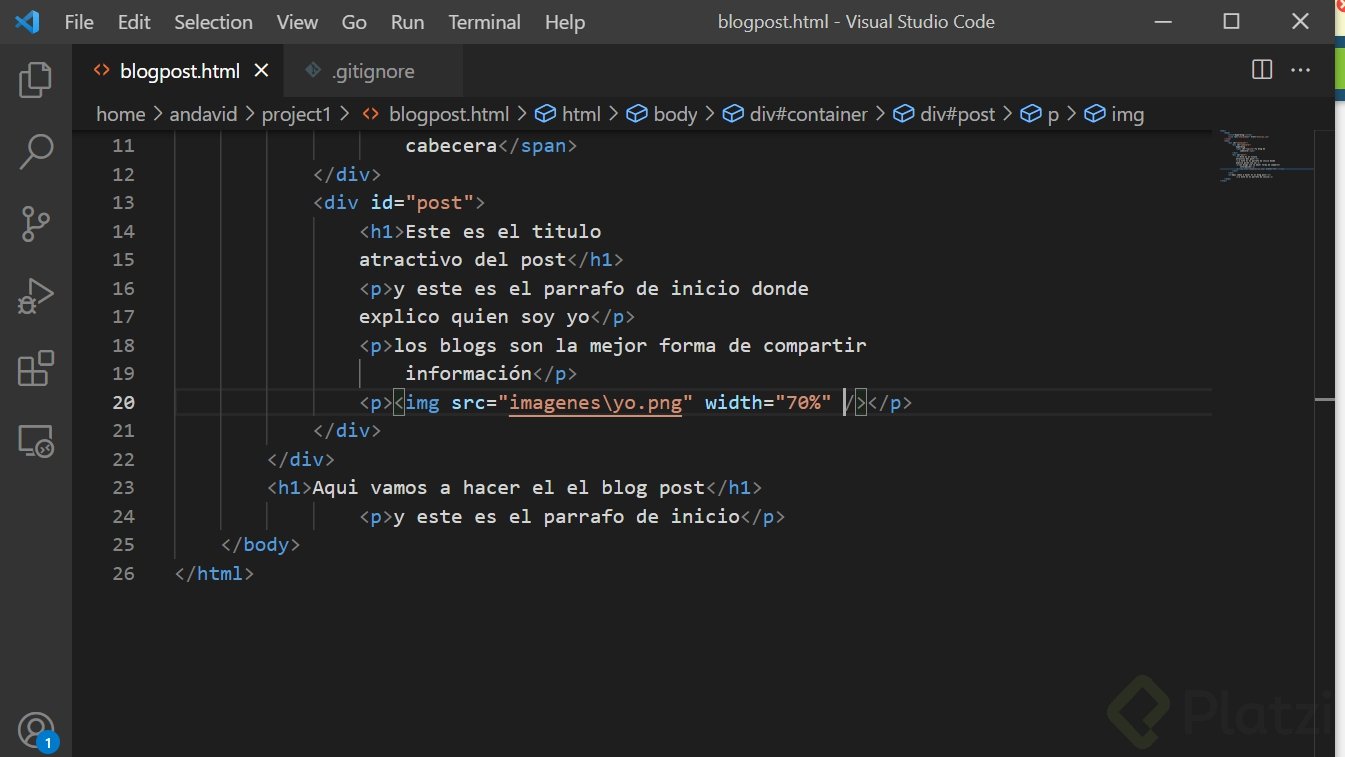This screenshot has height=757, width=1345.
Task: Click line number 13 in gutter
Action: (123, 202)
